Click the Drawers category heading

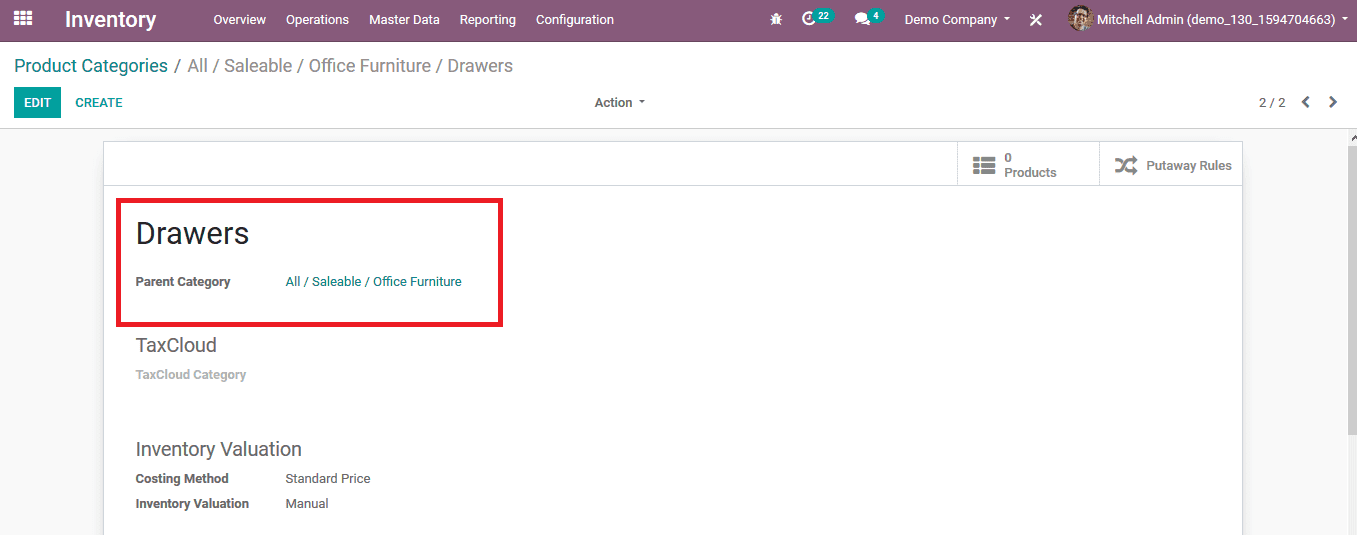click(192, 233)
